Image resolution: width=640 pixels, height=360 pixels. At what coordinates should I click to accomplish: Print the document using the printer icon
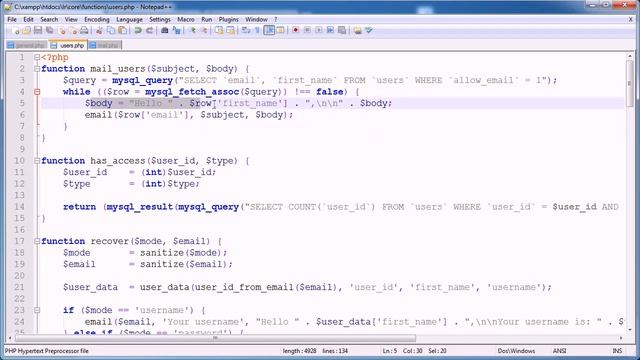tap(84, 31)
